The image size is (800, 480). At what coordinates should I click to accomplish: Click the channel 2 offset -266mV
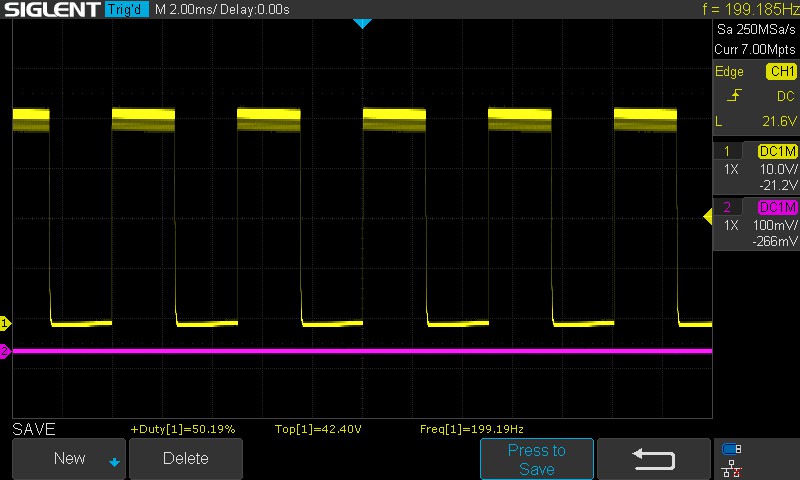pyautogui.click(x=775, y=241)
